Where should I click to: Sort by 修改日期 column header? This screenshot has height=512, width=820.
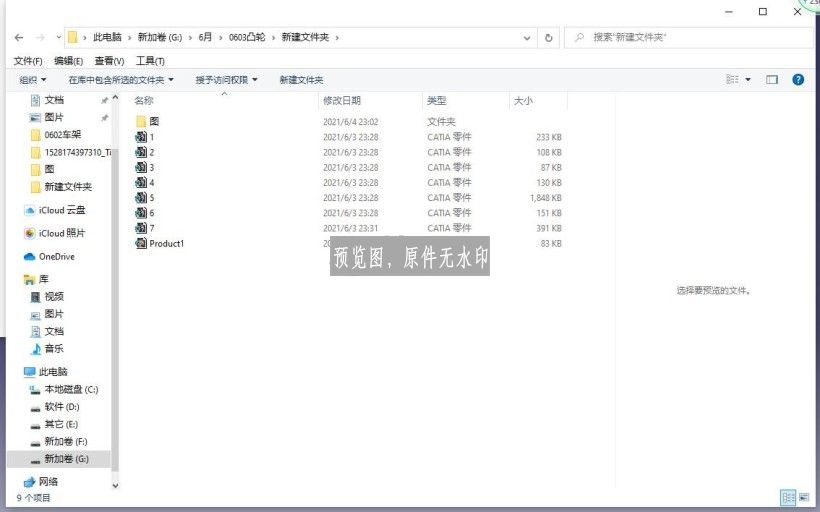click(342, 101)
